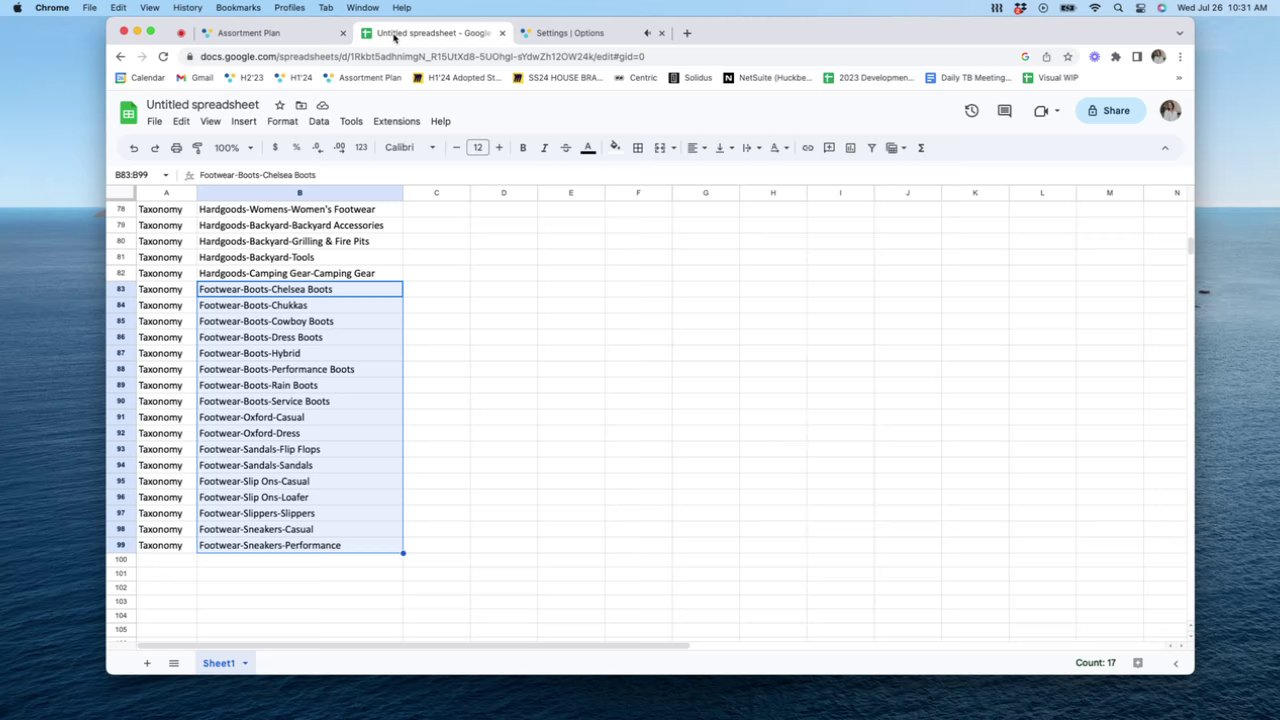Activate the Paint format tool

coord(197,148)
